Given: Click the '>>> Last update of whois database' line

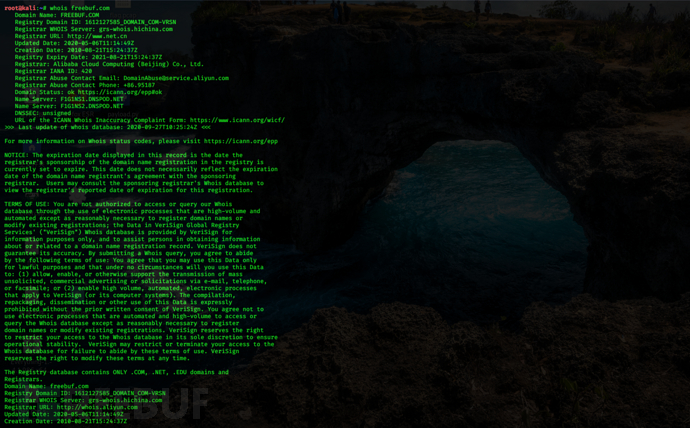Looking at the screenshot, I should tap(107, 127).
